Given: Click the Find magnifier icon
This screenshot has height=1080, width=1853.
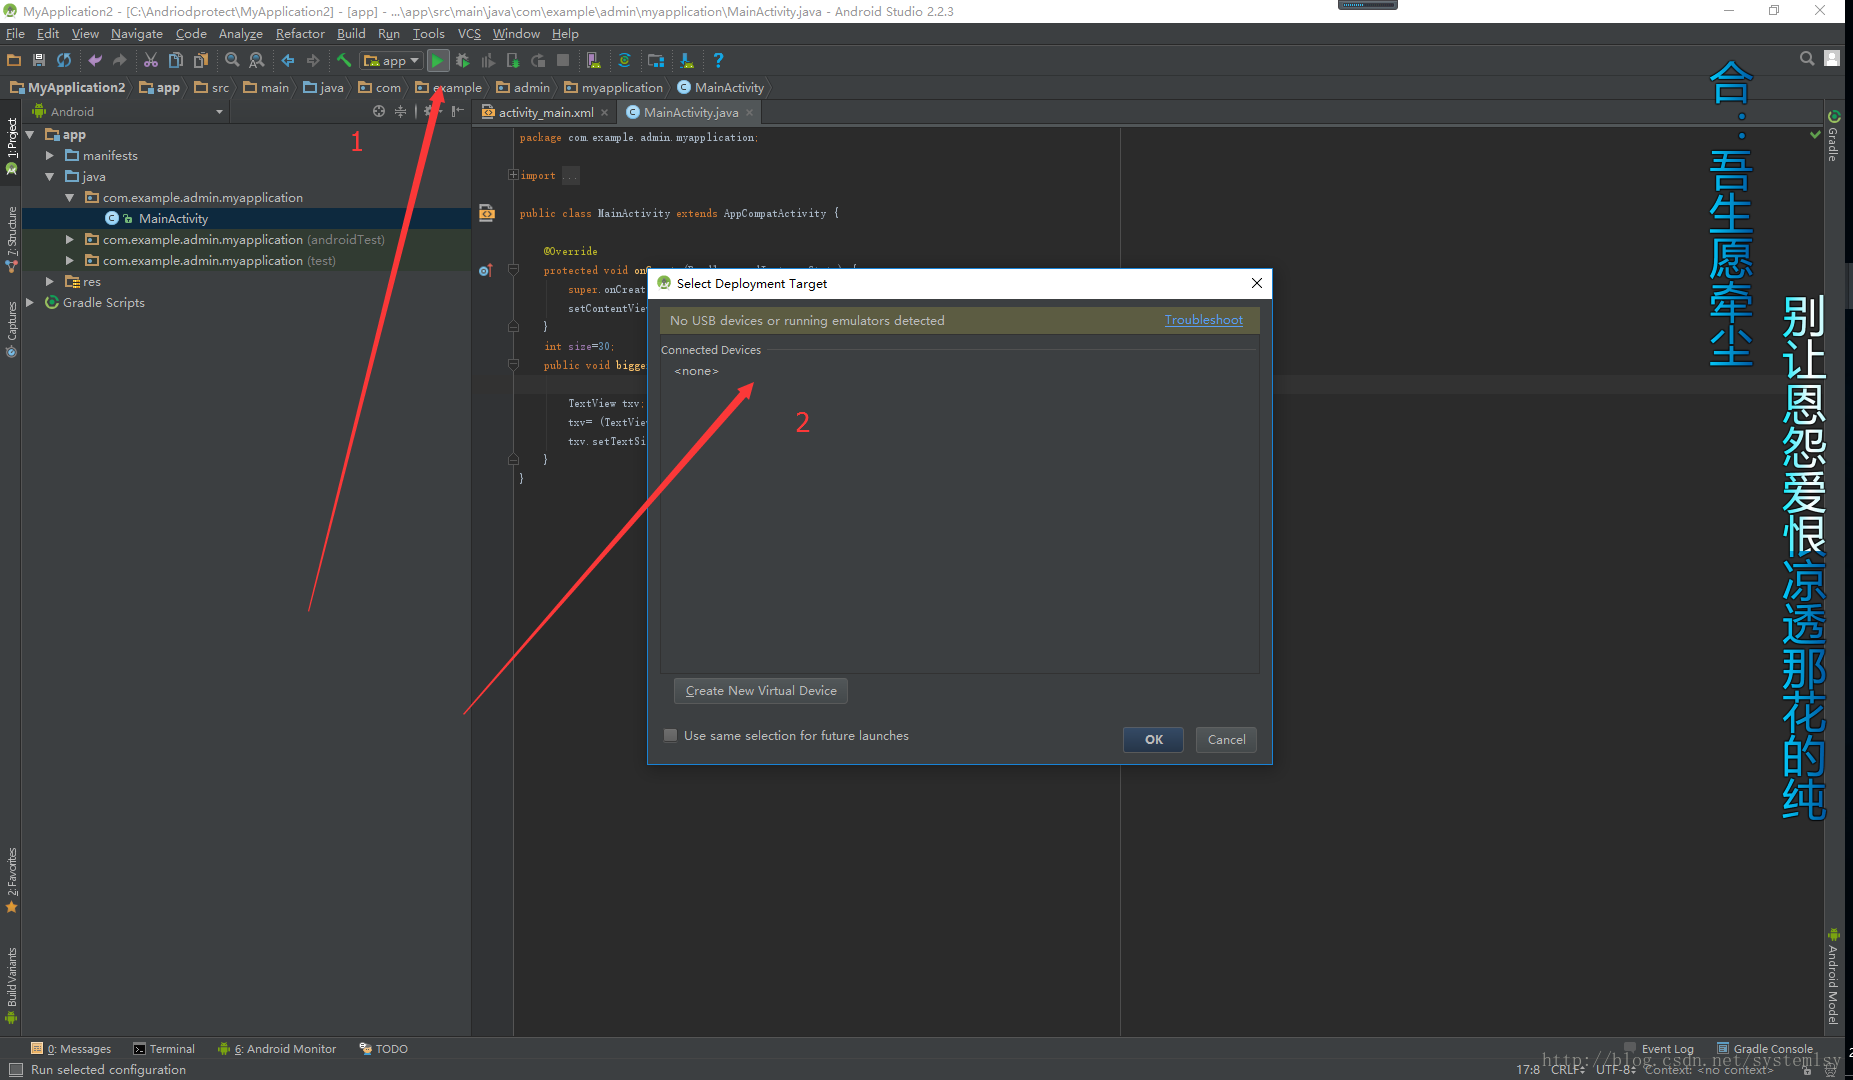Looking at the screenshot, I should (232, 60).
